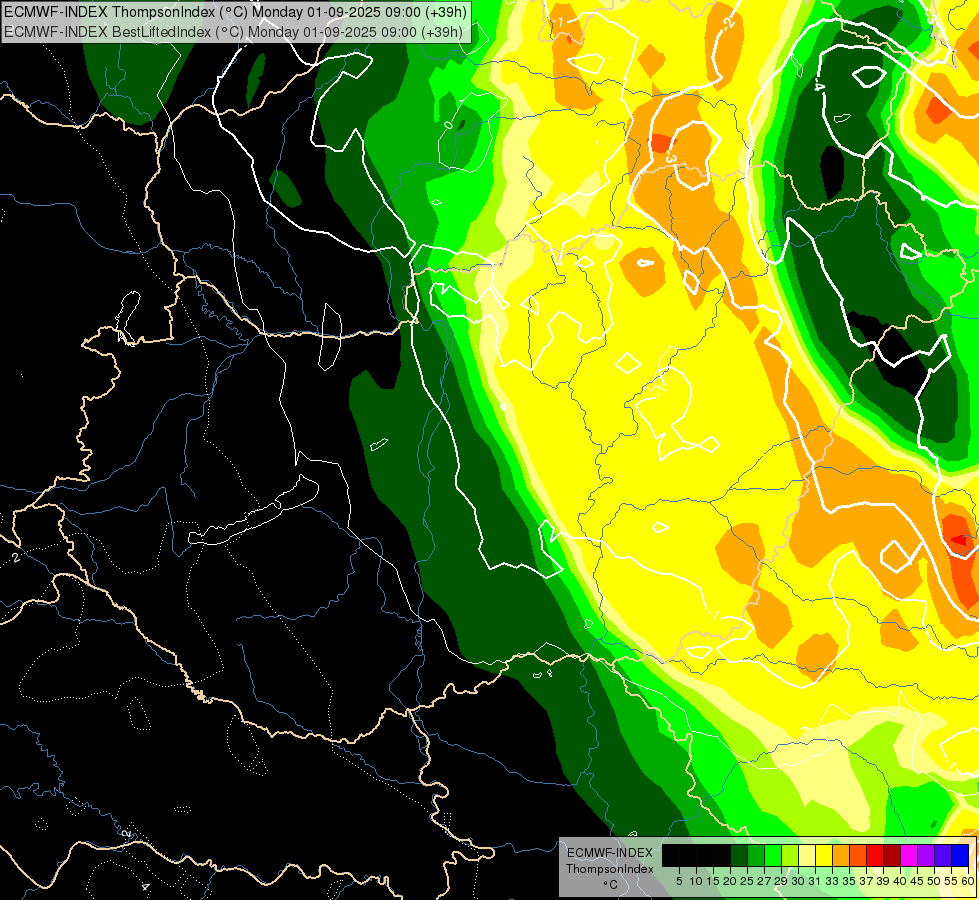Pick the dark green 20–25 legend swatch
Image resolution: width=979 pixels, height=900 pixels.
(x=739, y=855)
